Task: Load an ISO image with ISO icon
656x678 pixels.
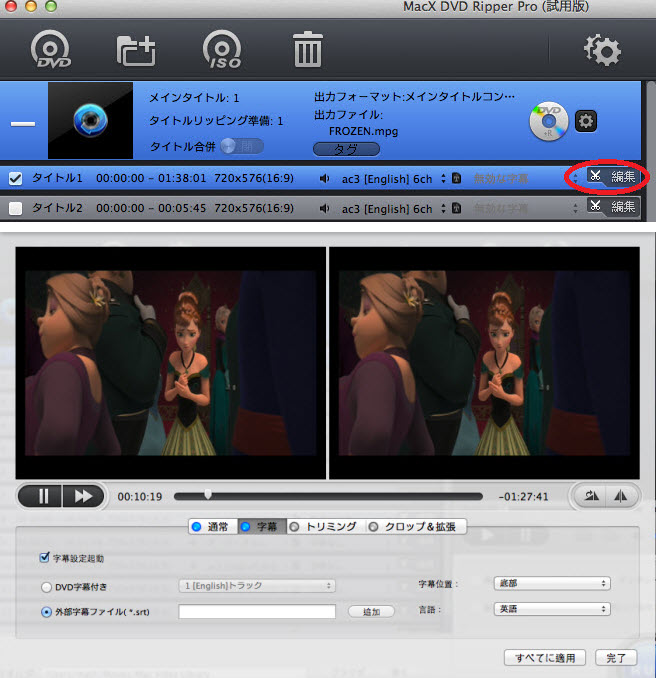Action: pos(222,49)
